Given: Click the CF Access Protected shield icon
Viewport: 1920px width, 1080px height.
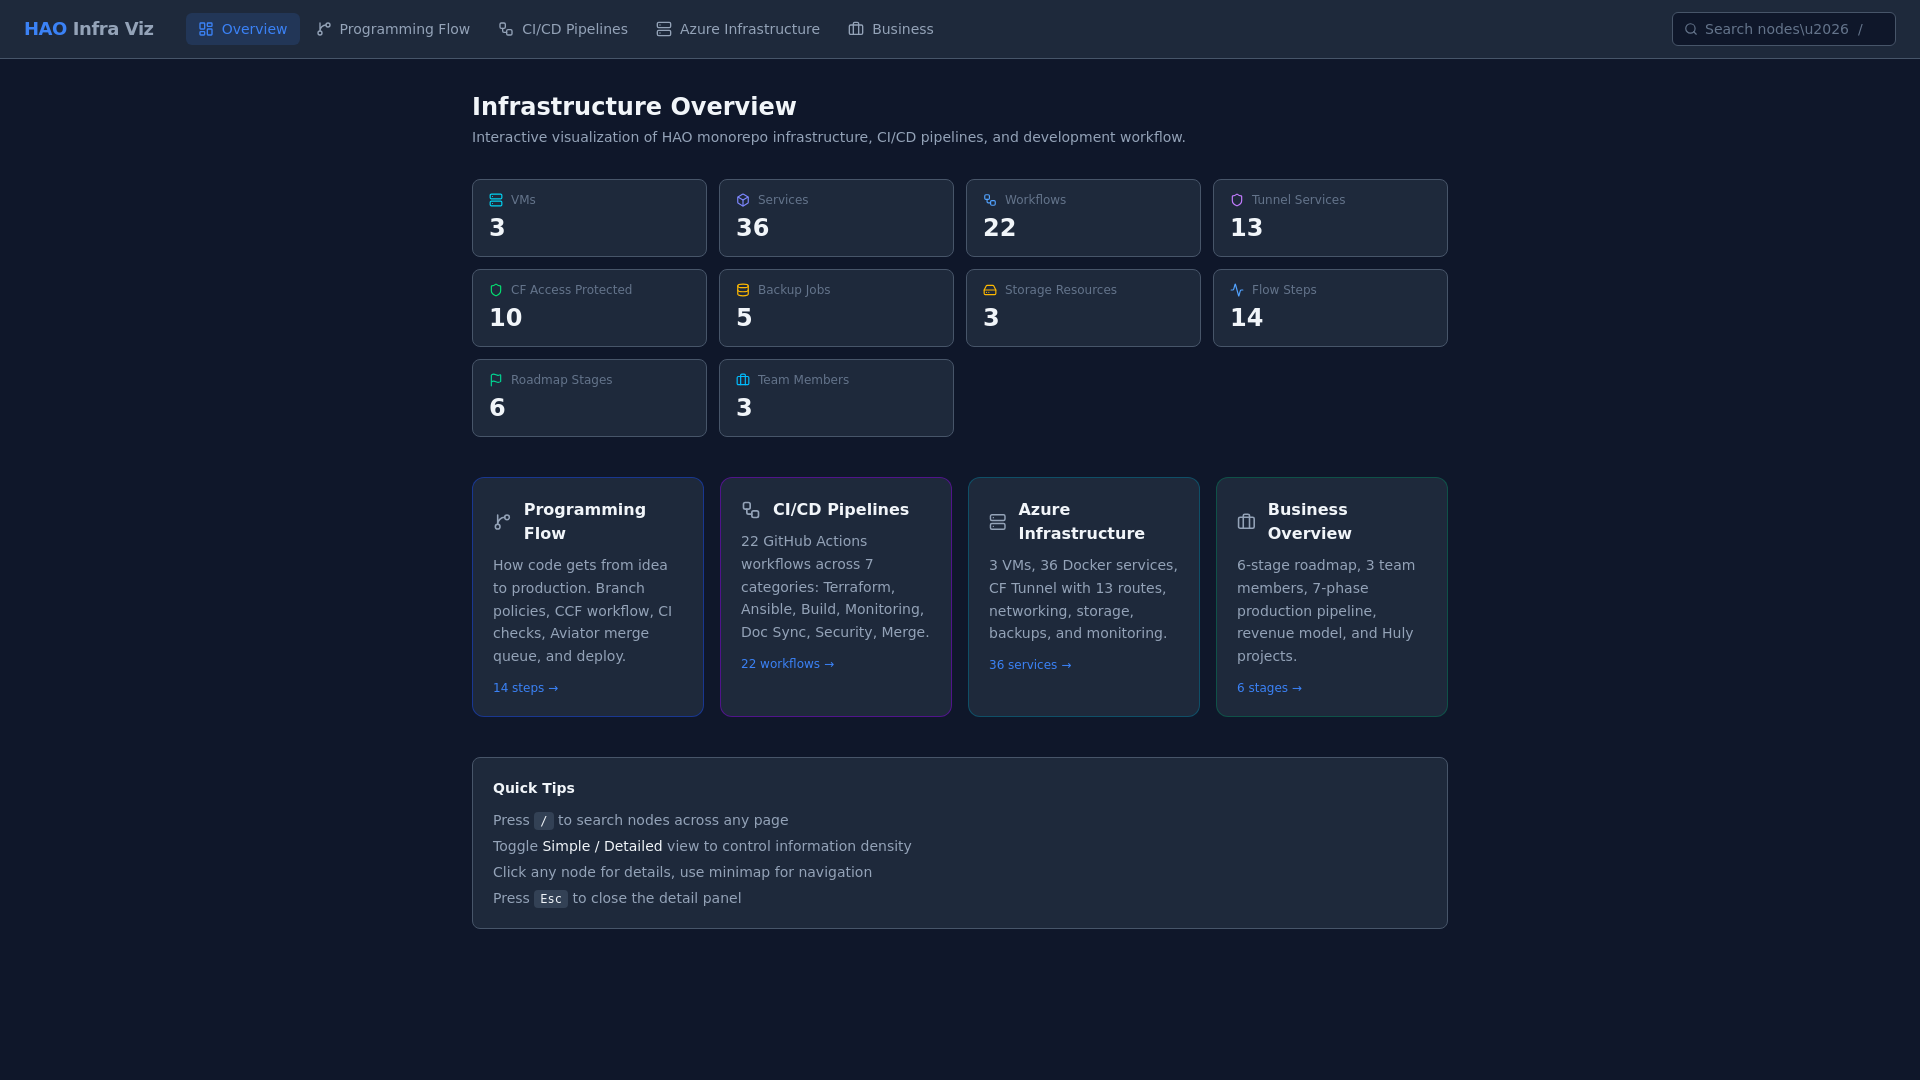Looking at the screenshot, I should pyautogui.click(x=496, y=290).
